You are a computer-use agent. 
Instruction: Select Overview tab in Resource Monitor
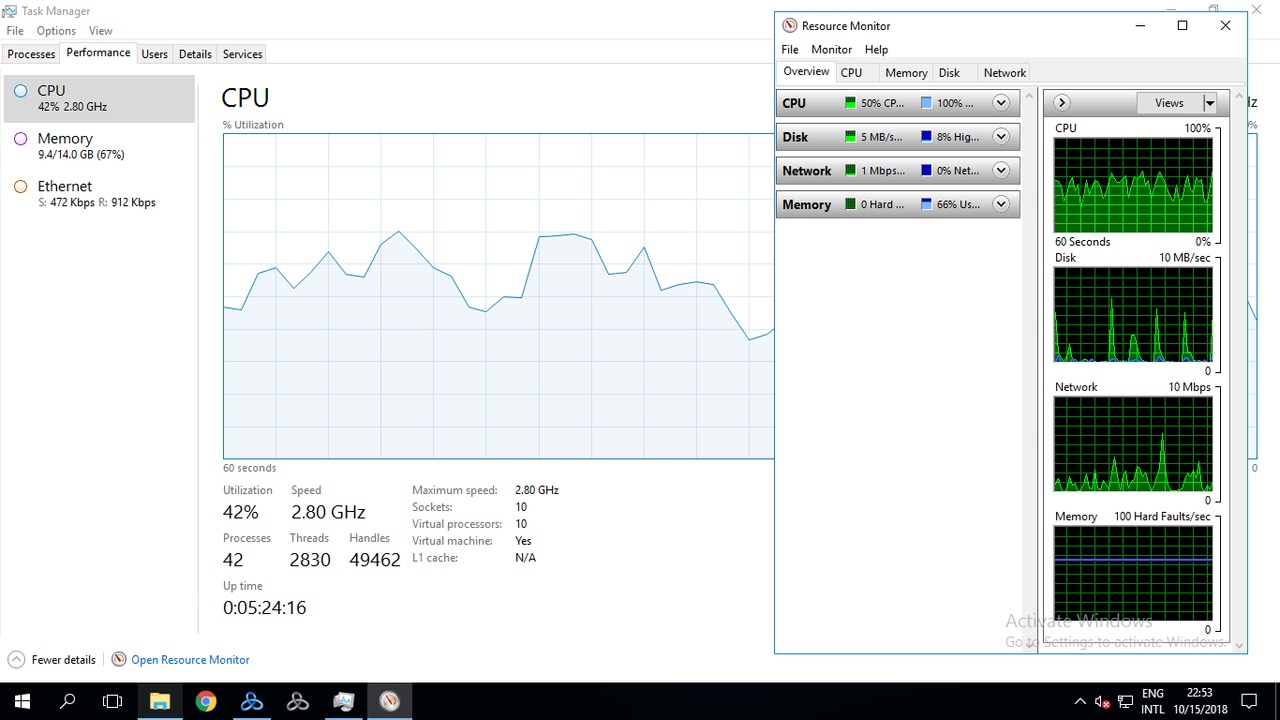[x=806, y=72]
